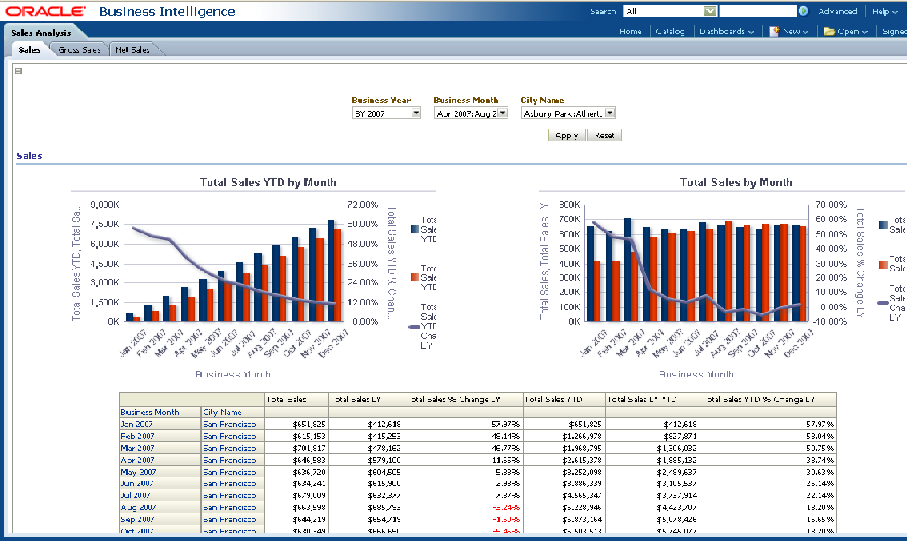Click San Francisco in the May 2007 row

[x=230, y=472]
